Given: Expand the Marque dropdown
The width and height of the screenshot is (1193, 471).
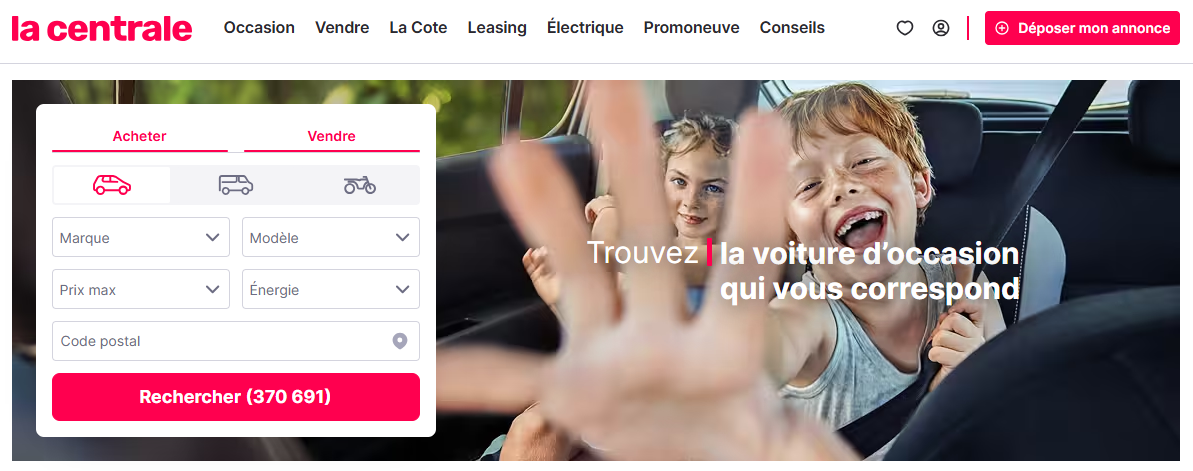Looking at the screenshot, I should pyautogui.click(x=141, y=237).
